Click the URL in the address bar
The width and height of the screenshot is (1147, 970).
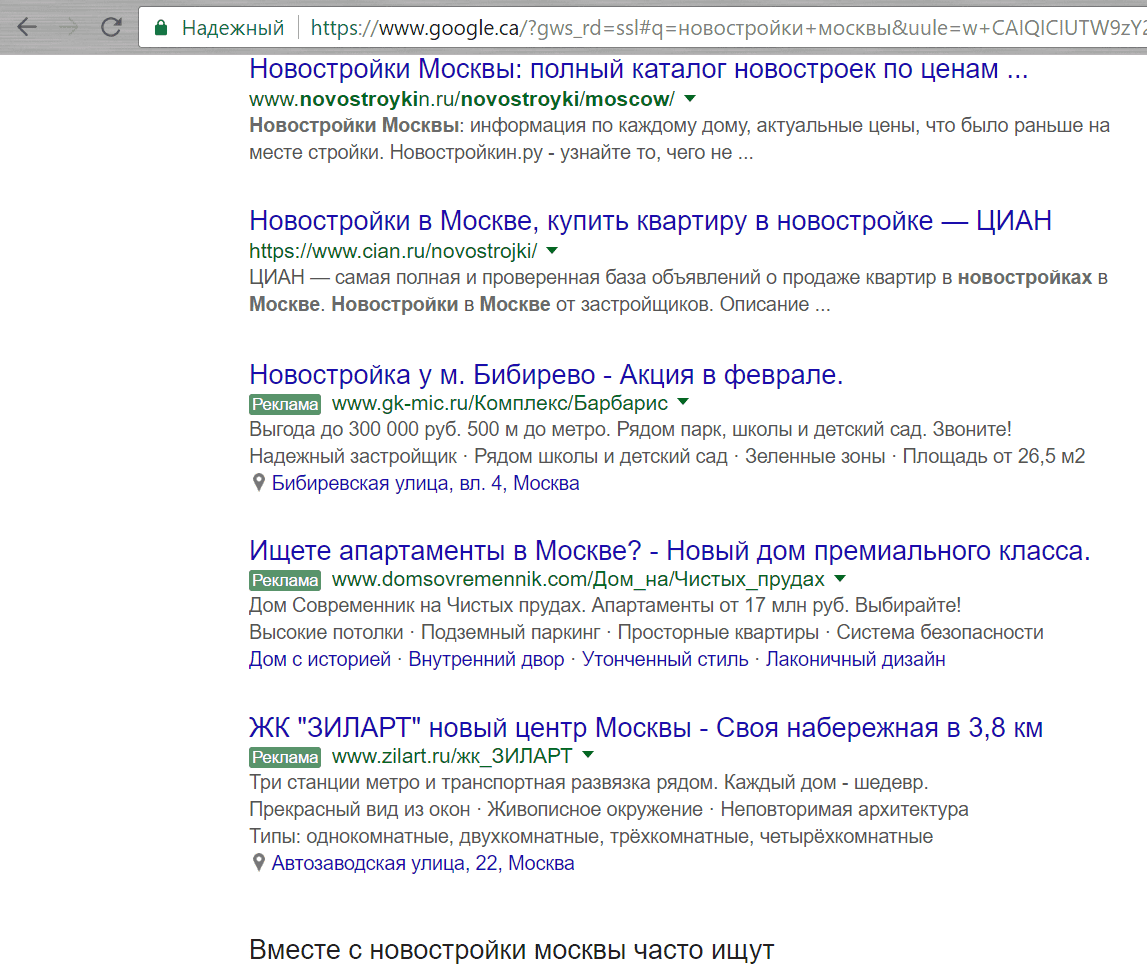(x=728, y=28)
